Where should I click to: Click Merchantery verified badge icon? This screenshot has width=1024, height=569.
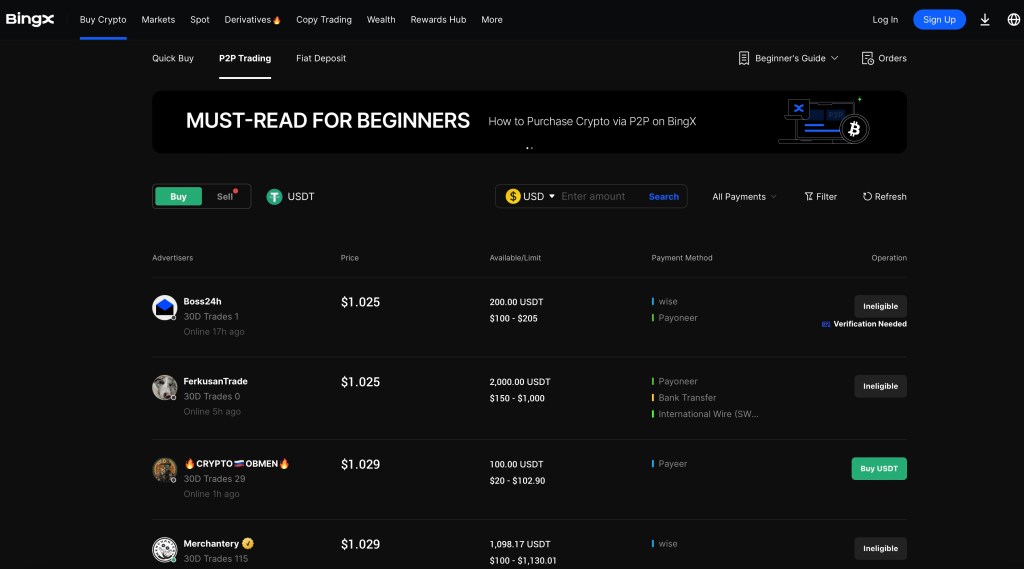[x=248, y=544]
